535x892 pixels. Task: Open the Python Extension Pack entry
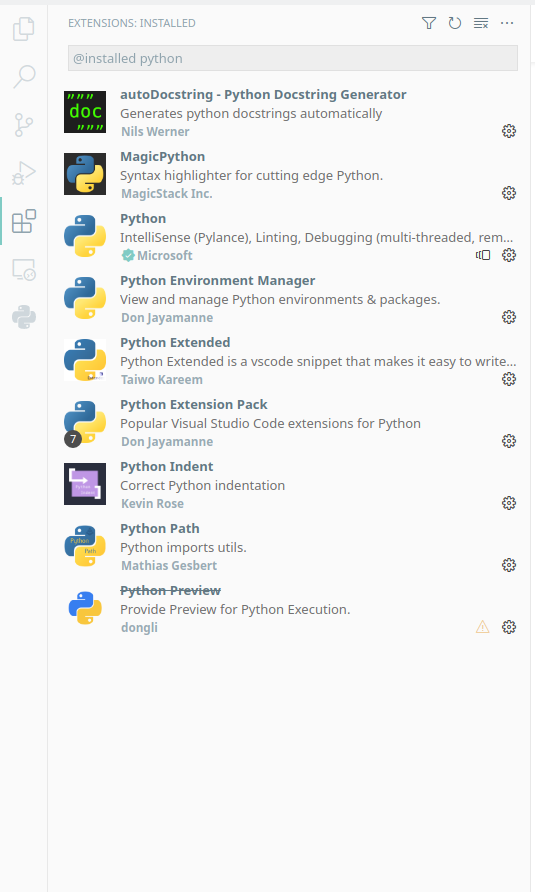pos(290,423)
